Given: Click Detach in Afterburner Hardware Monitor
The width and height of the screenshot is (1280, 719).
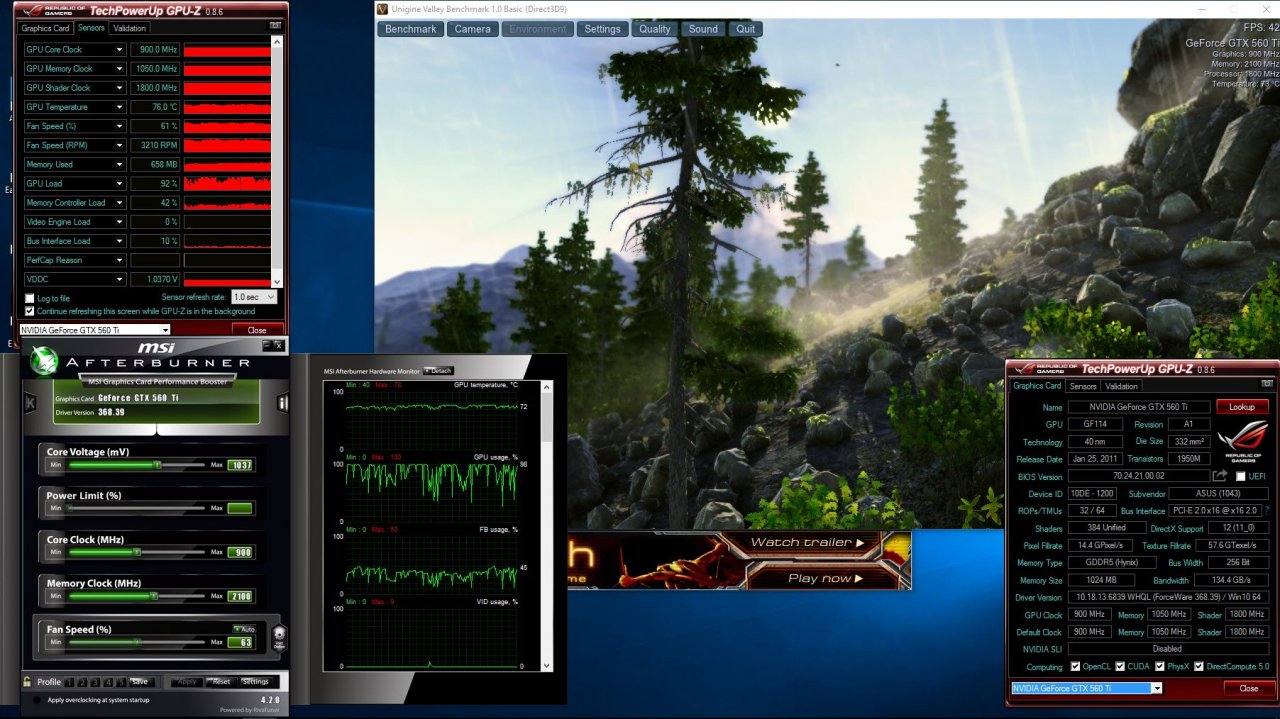Looking at the screenshot, I should click(x=438, y=371).
